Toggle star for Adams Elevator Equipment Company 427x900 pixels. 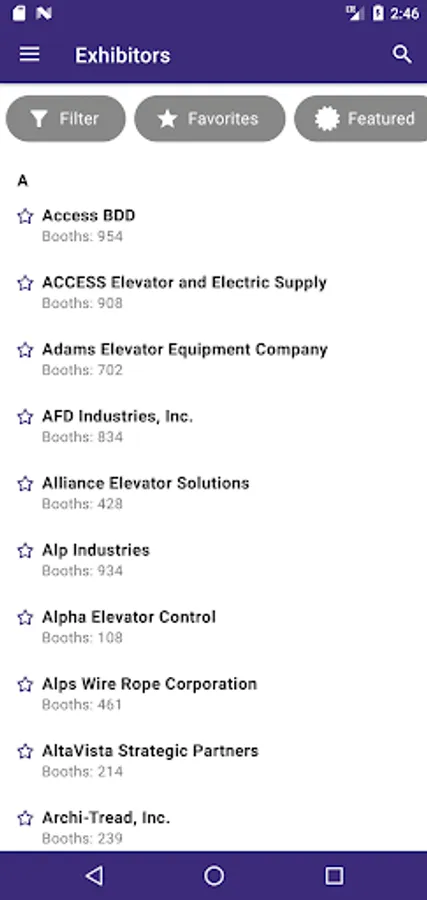(25, 350)
